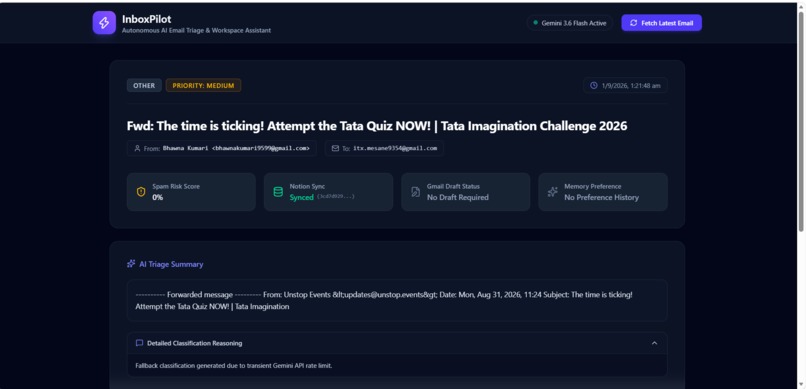The height and width of the screenshot is (389, 806).
Task: Click the document icon on Gmail Draft Status
Action: coord(415,192)
